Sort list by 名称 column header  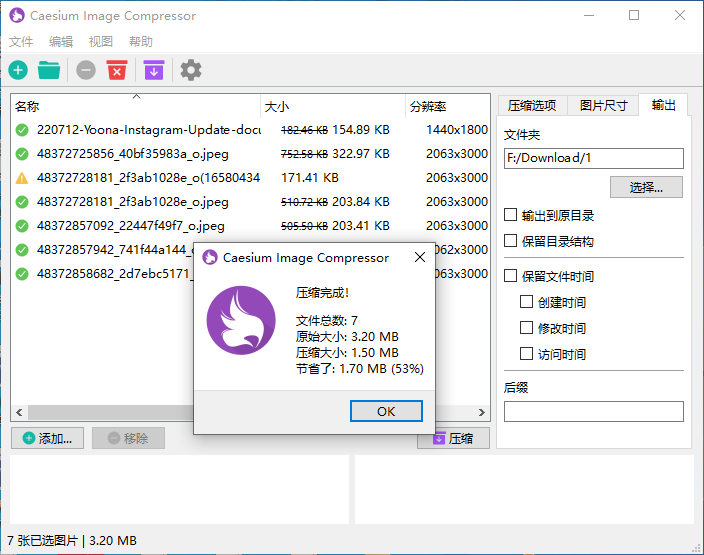pyautogui.click(x=136, y=106)
